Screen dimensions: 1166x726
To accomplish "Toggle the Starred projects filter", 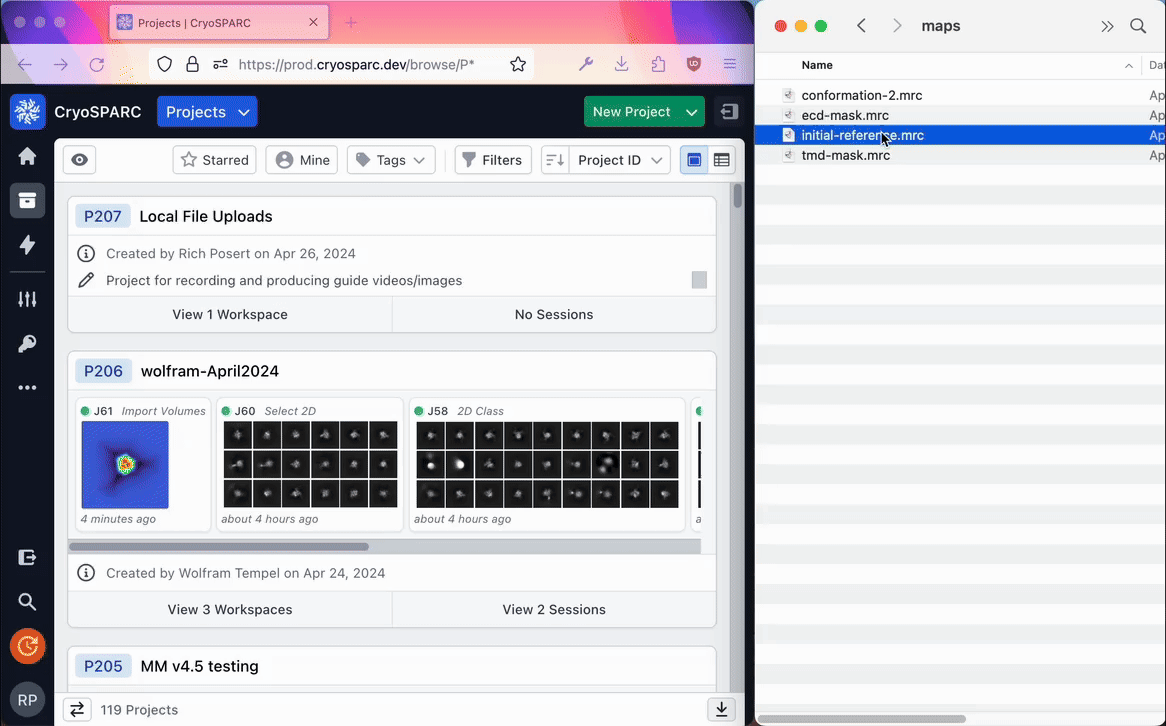I will pyautogui.click(x=214, y=160).
